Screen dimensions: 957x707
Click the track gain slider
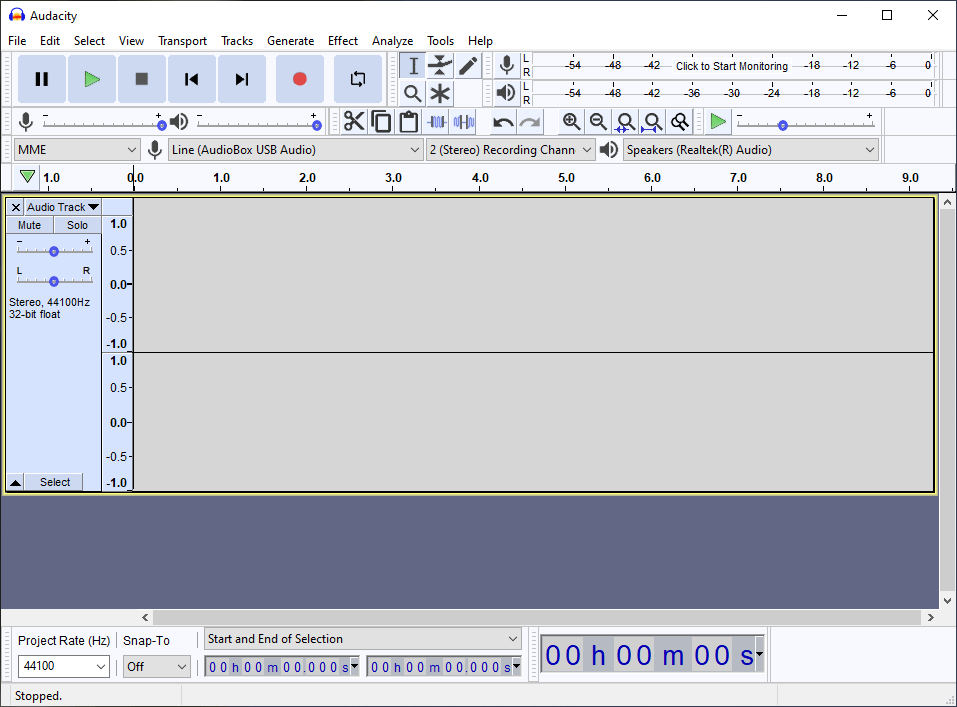[54, 251]
